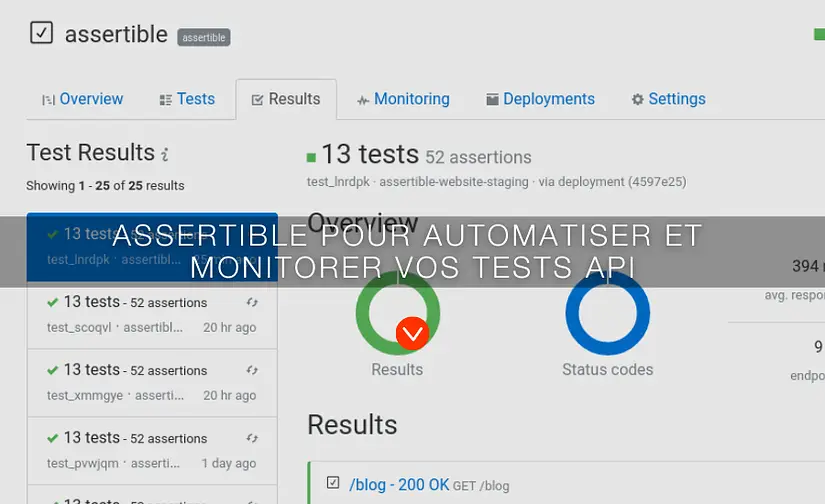Select result test_pvwjqm, 1 day ago
825x504 pixels.
152,450
